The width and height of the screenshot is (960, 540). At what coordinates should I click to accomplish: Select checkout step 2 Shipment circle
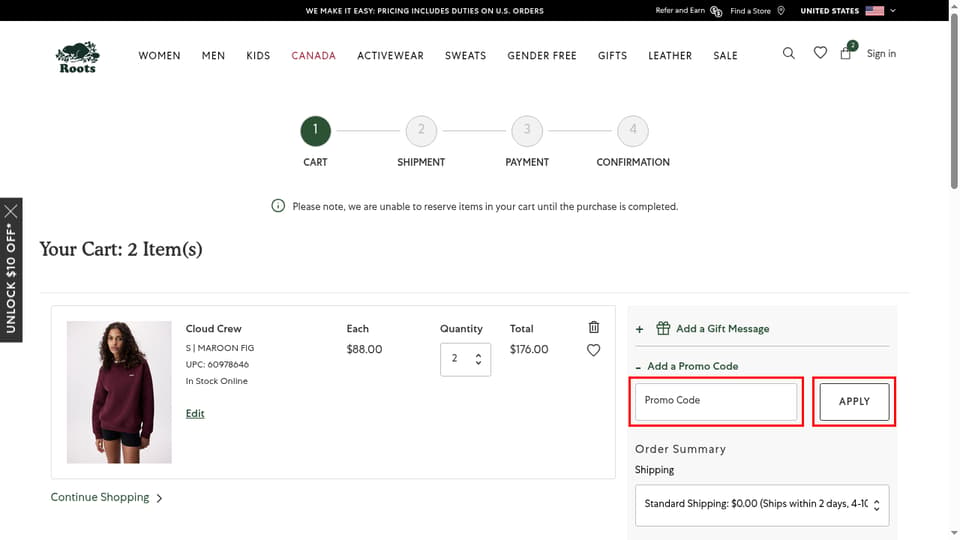click(x=421, y=131)
